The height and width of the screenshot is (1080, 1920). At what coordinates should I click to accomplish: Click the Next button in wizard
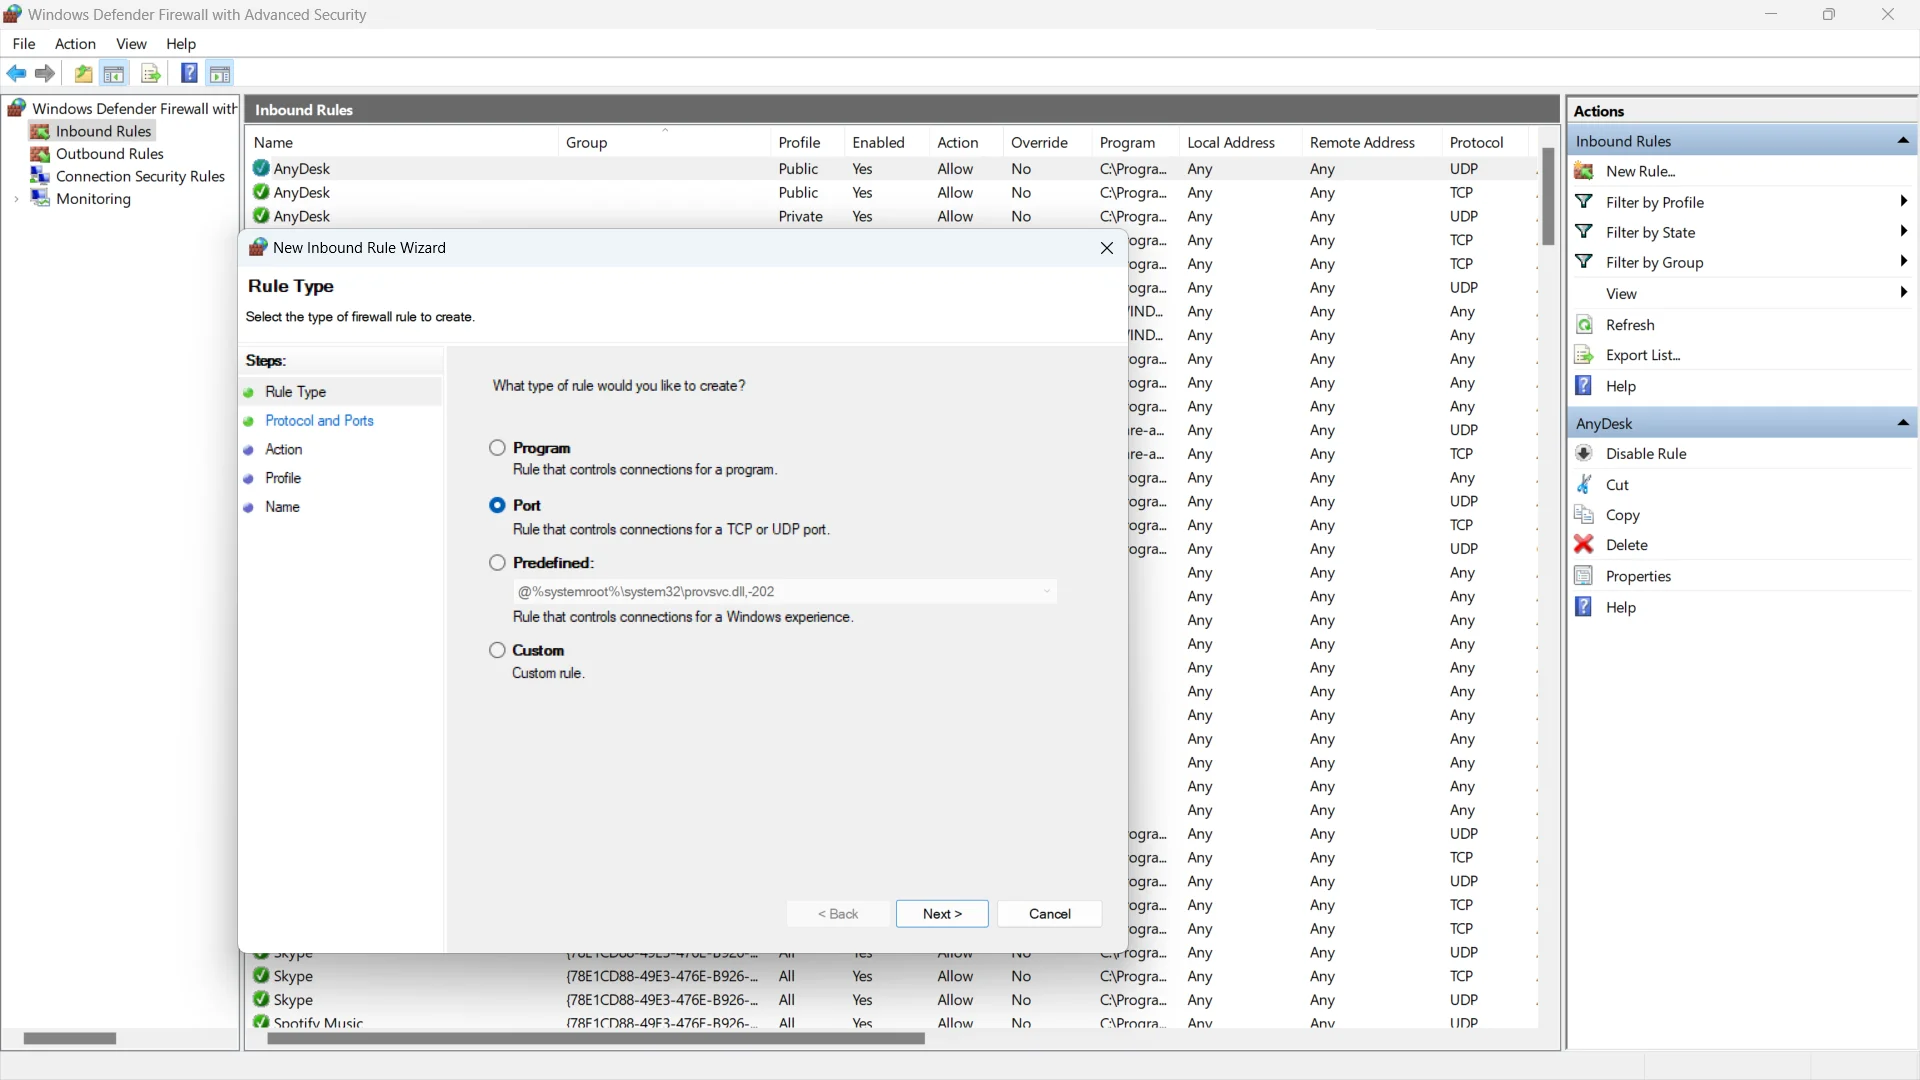942,914
